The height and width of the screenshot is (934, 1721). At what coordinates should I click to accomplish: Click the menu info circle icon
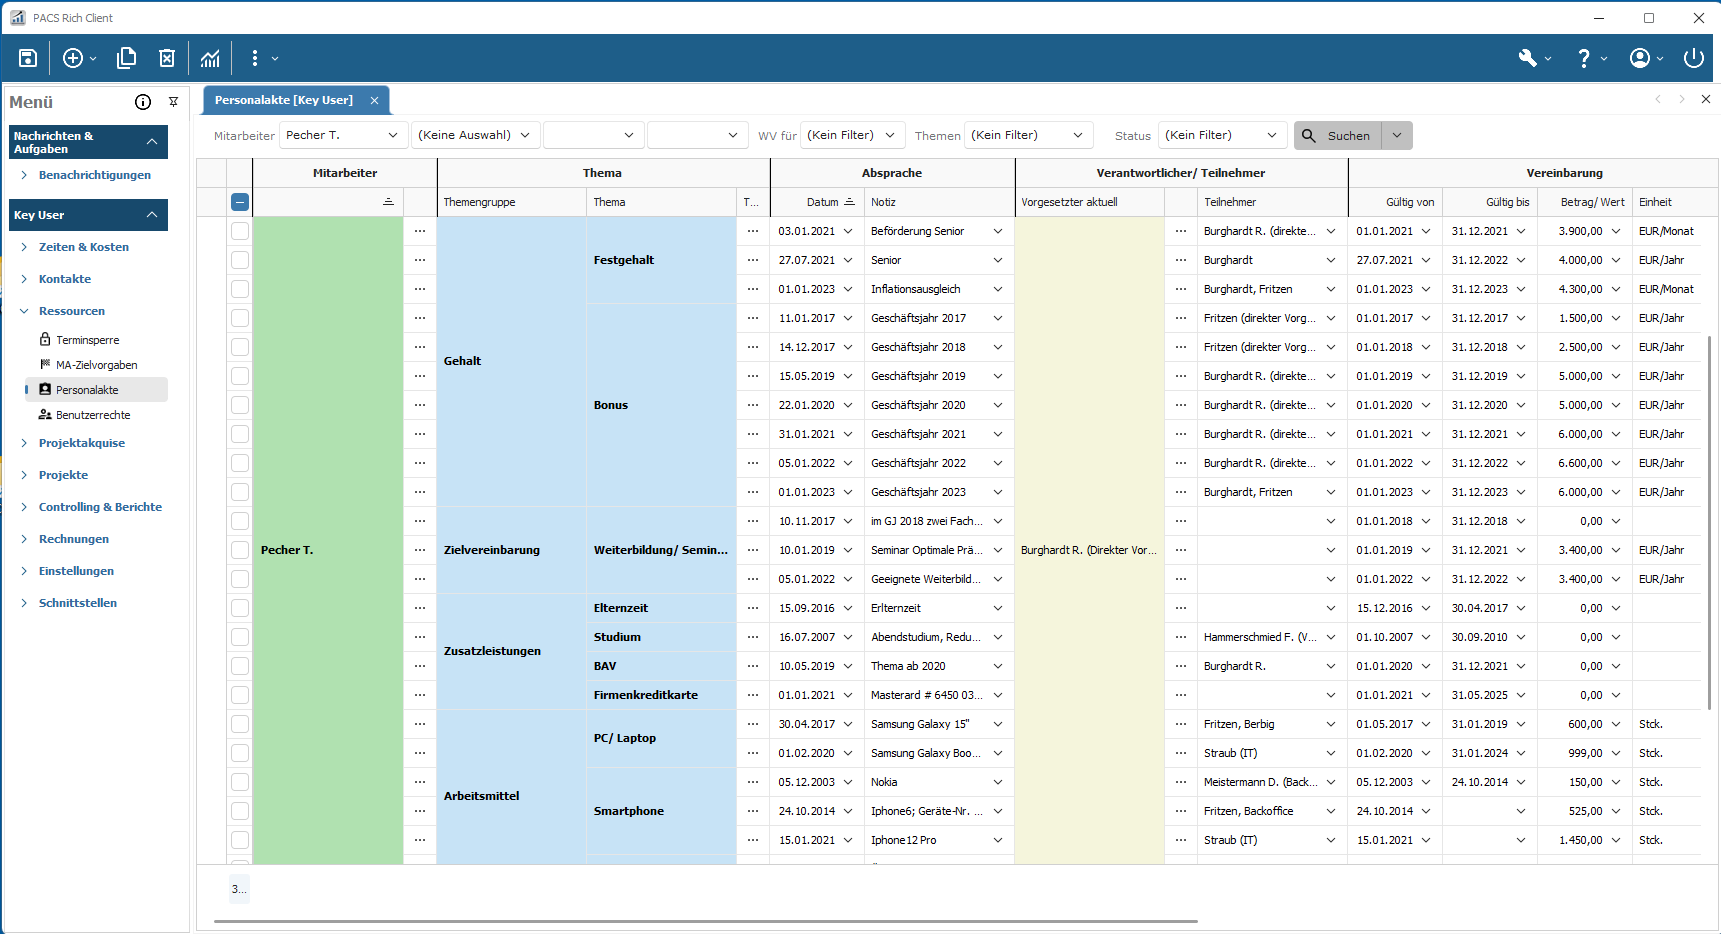coord(143,102)
